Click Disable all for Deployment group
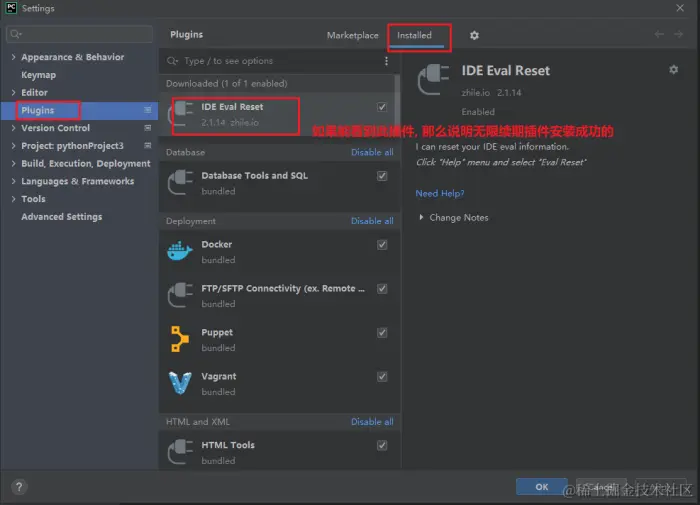700x505 pixels. tap(372, 221)
